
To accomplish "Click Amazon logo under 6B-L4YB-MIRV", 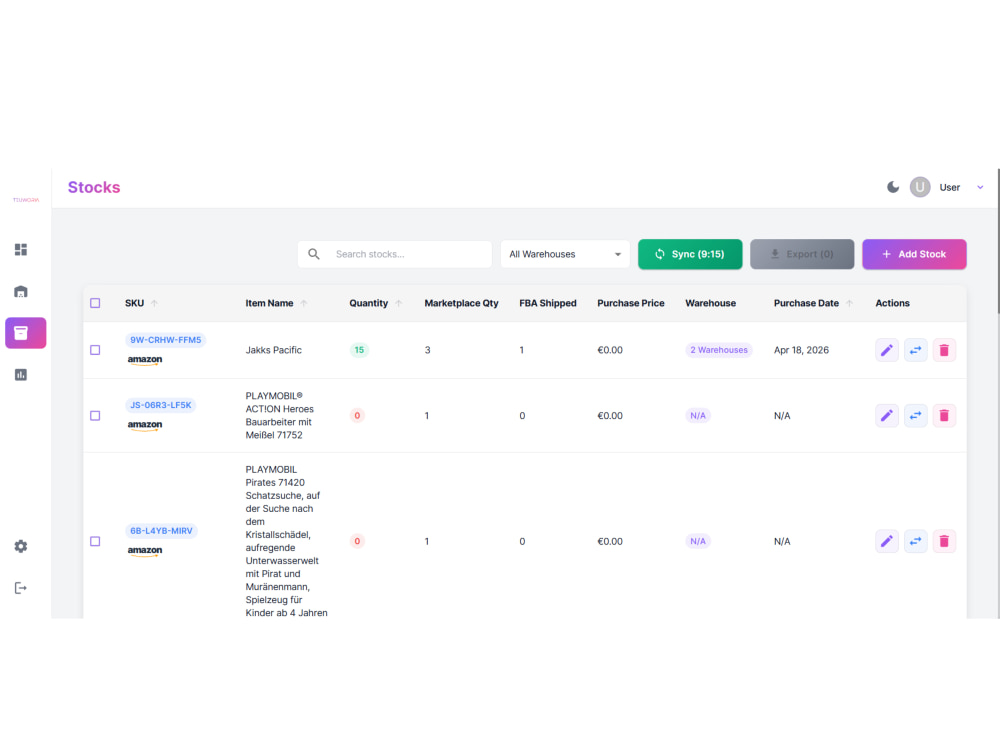I will pos(145,550).
